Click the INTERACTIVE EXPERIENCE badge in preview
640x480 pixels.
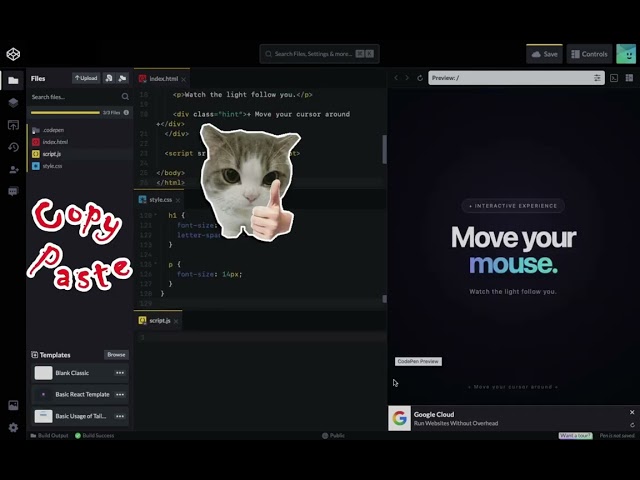coord(513,206)
